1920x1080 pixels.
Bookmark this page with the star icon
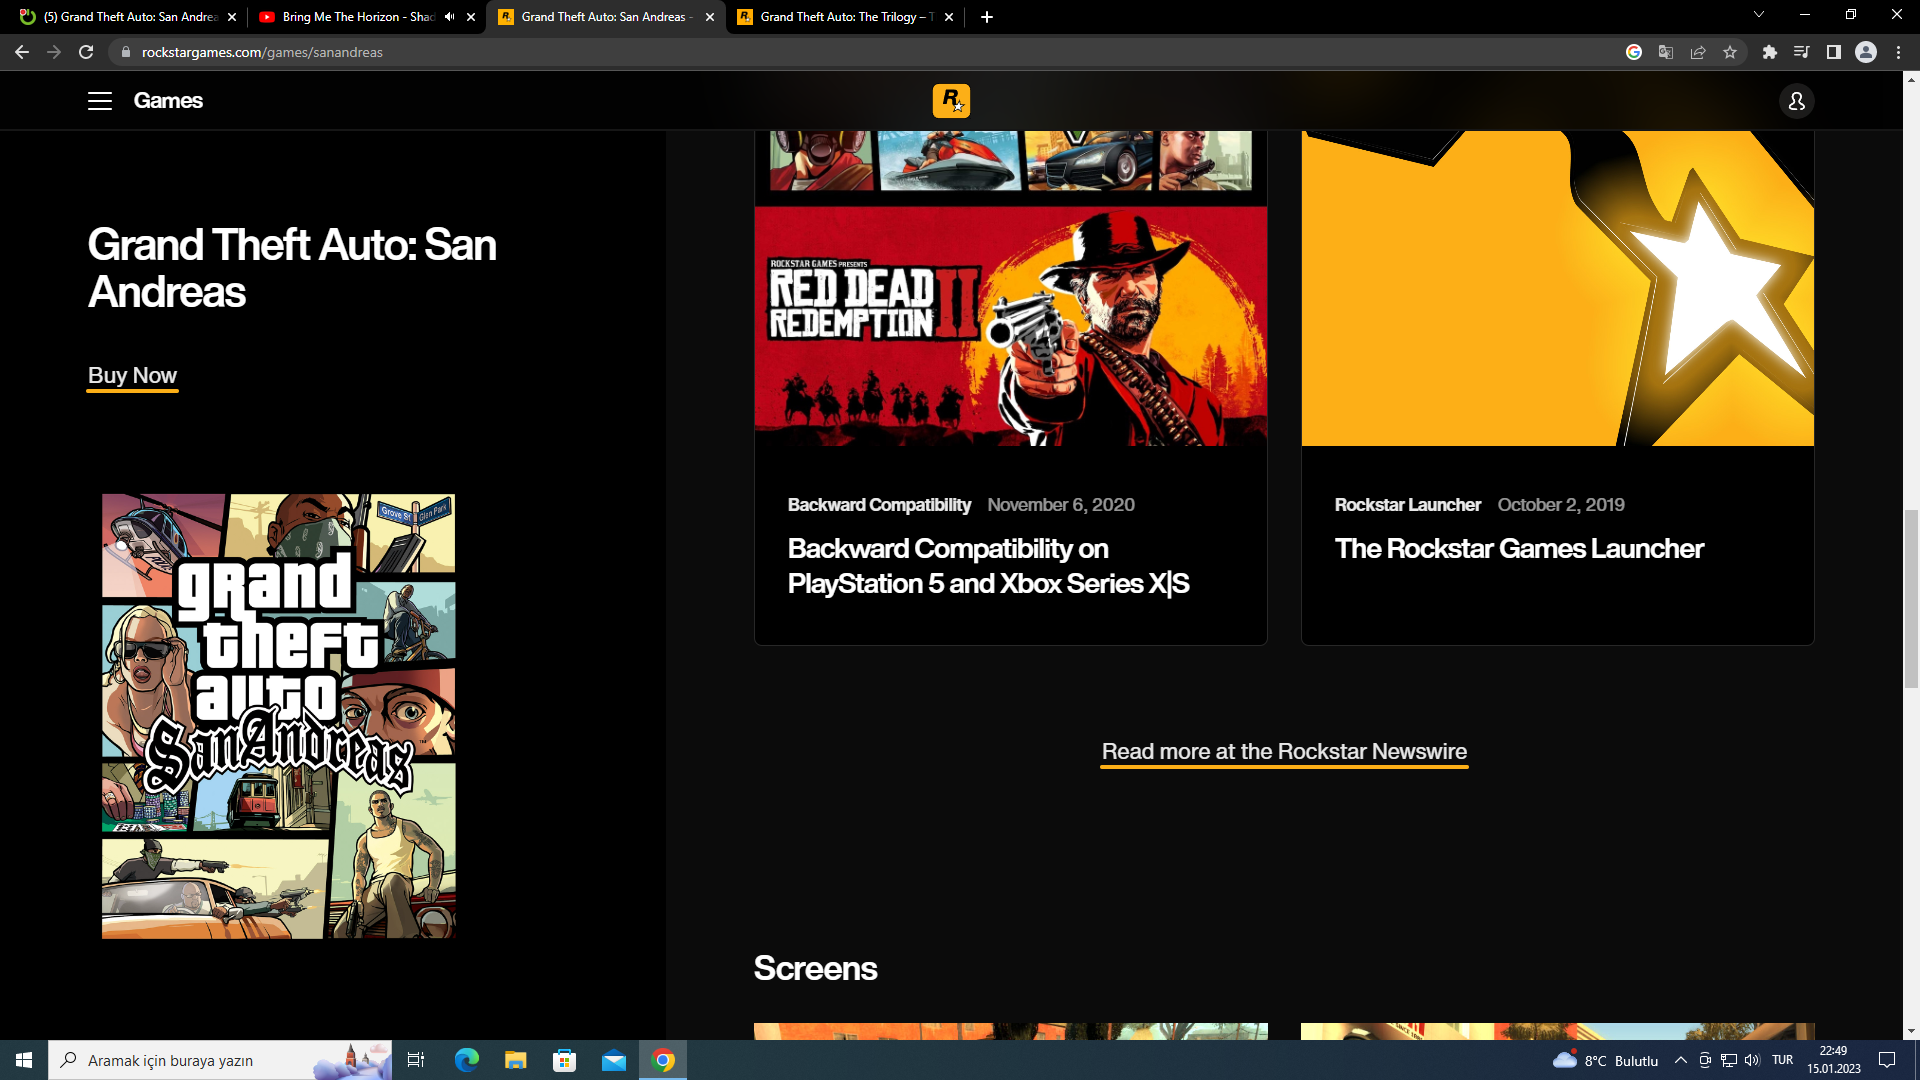click(x=1730, y=52)
